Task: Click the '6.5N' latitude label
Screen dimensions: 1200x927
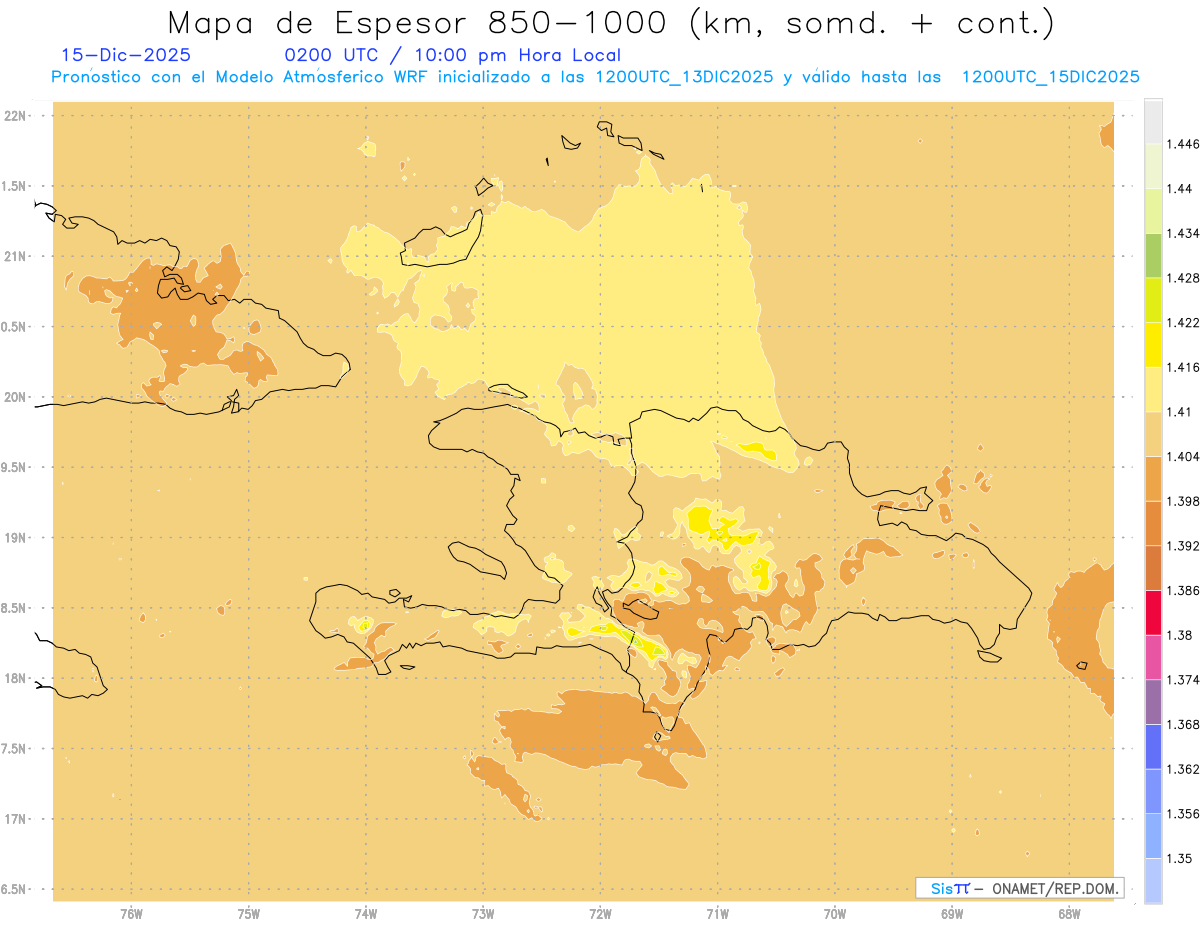Action: coord(15,889)
